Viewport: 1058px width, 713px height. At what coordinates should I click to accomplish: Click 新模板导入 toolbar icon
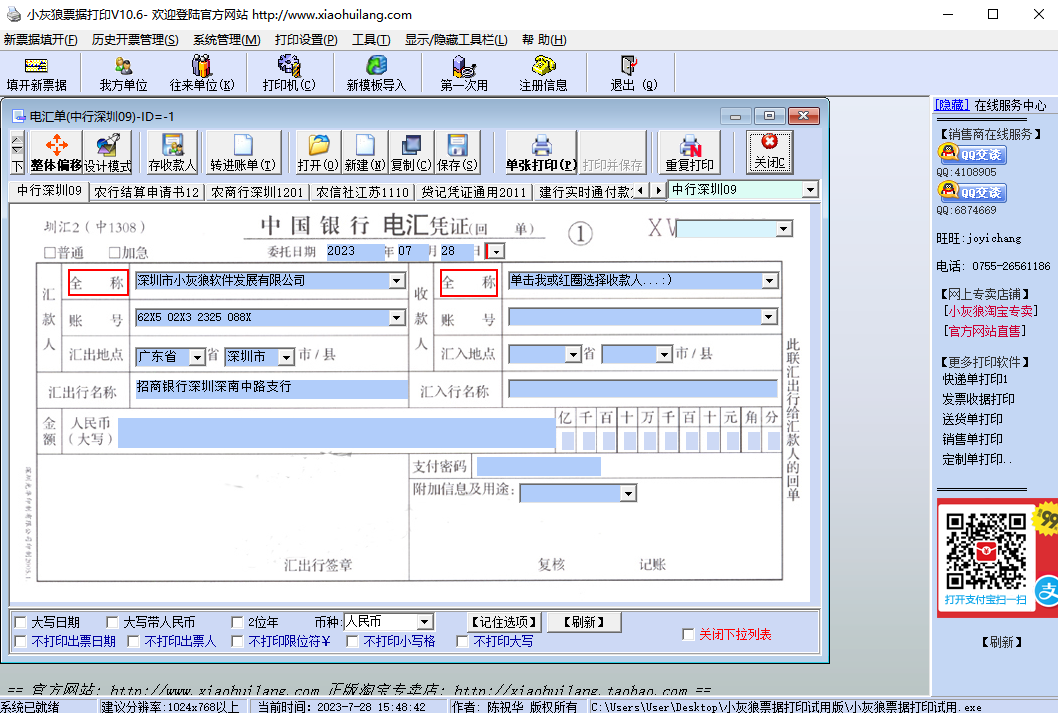[376, 74]
